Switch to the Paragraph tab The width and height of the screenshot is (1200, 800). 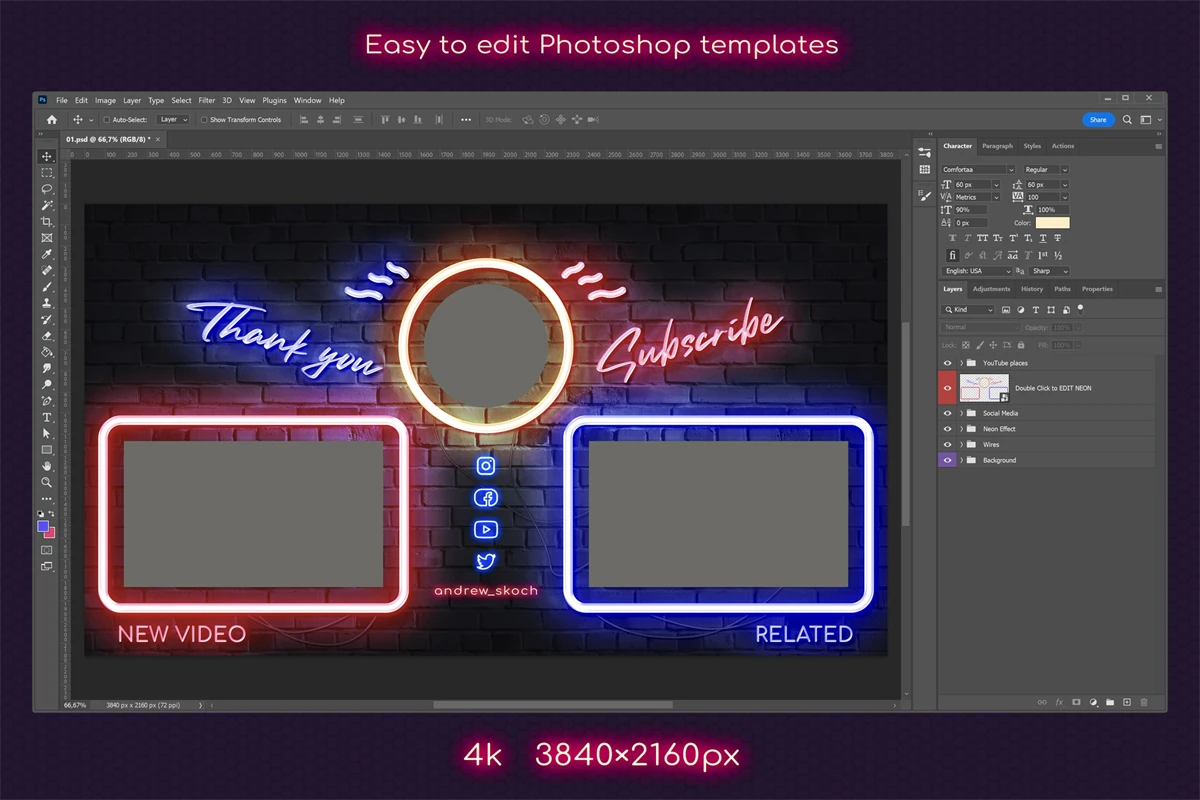point(997,146)
